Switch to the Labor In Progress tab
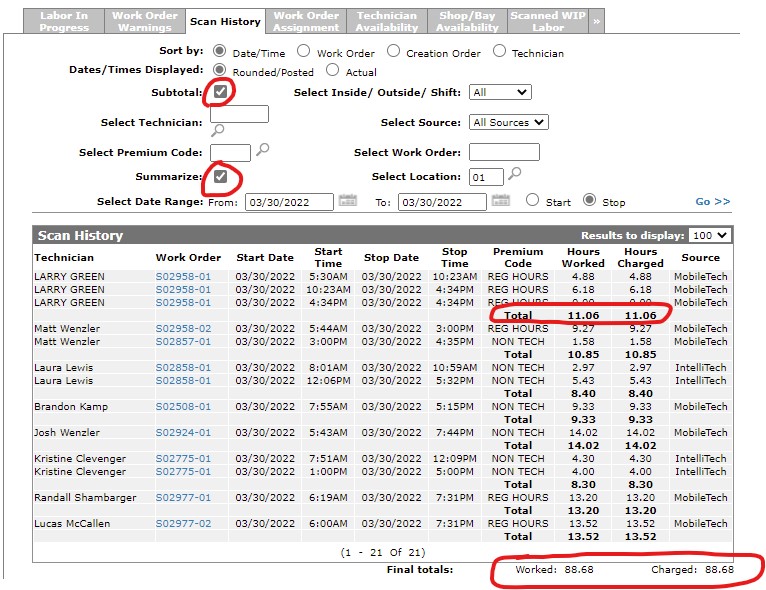 coord(63,21)
